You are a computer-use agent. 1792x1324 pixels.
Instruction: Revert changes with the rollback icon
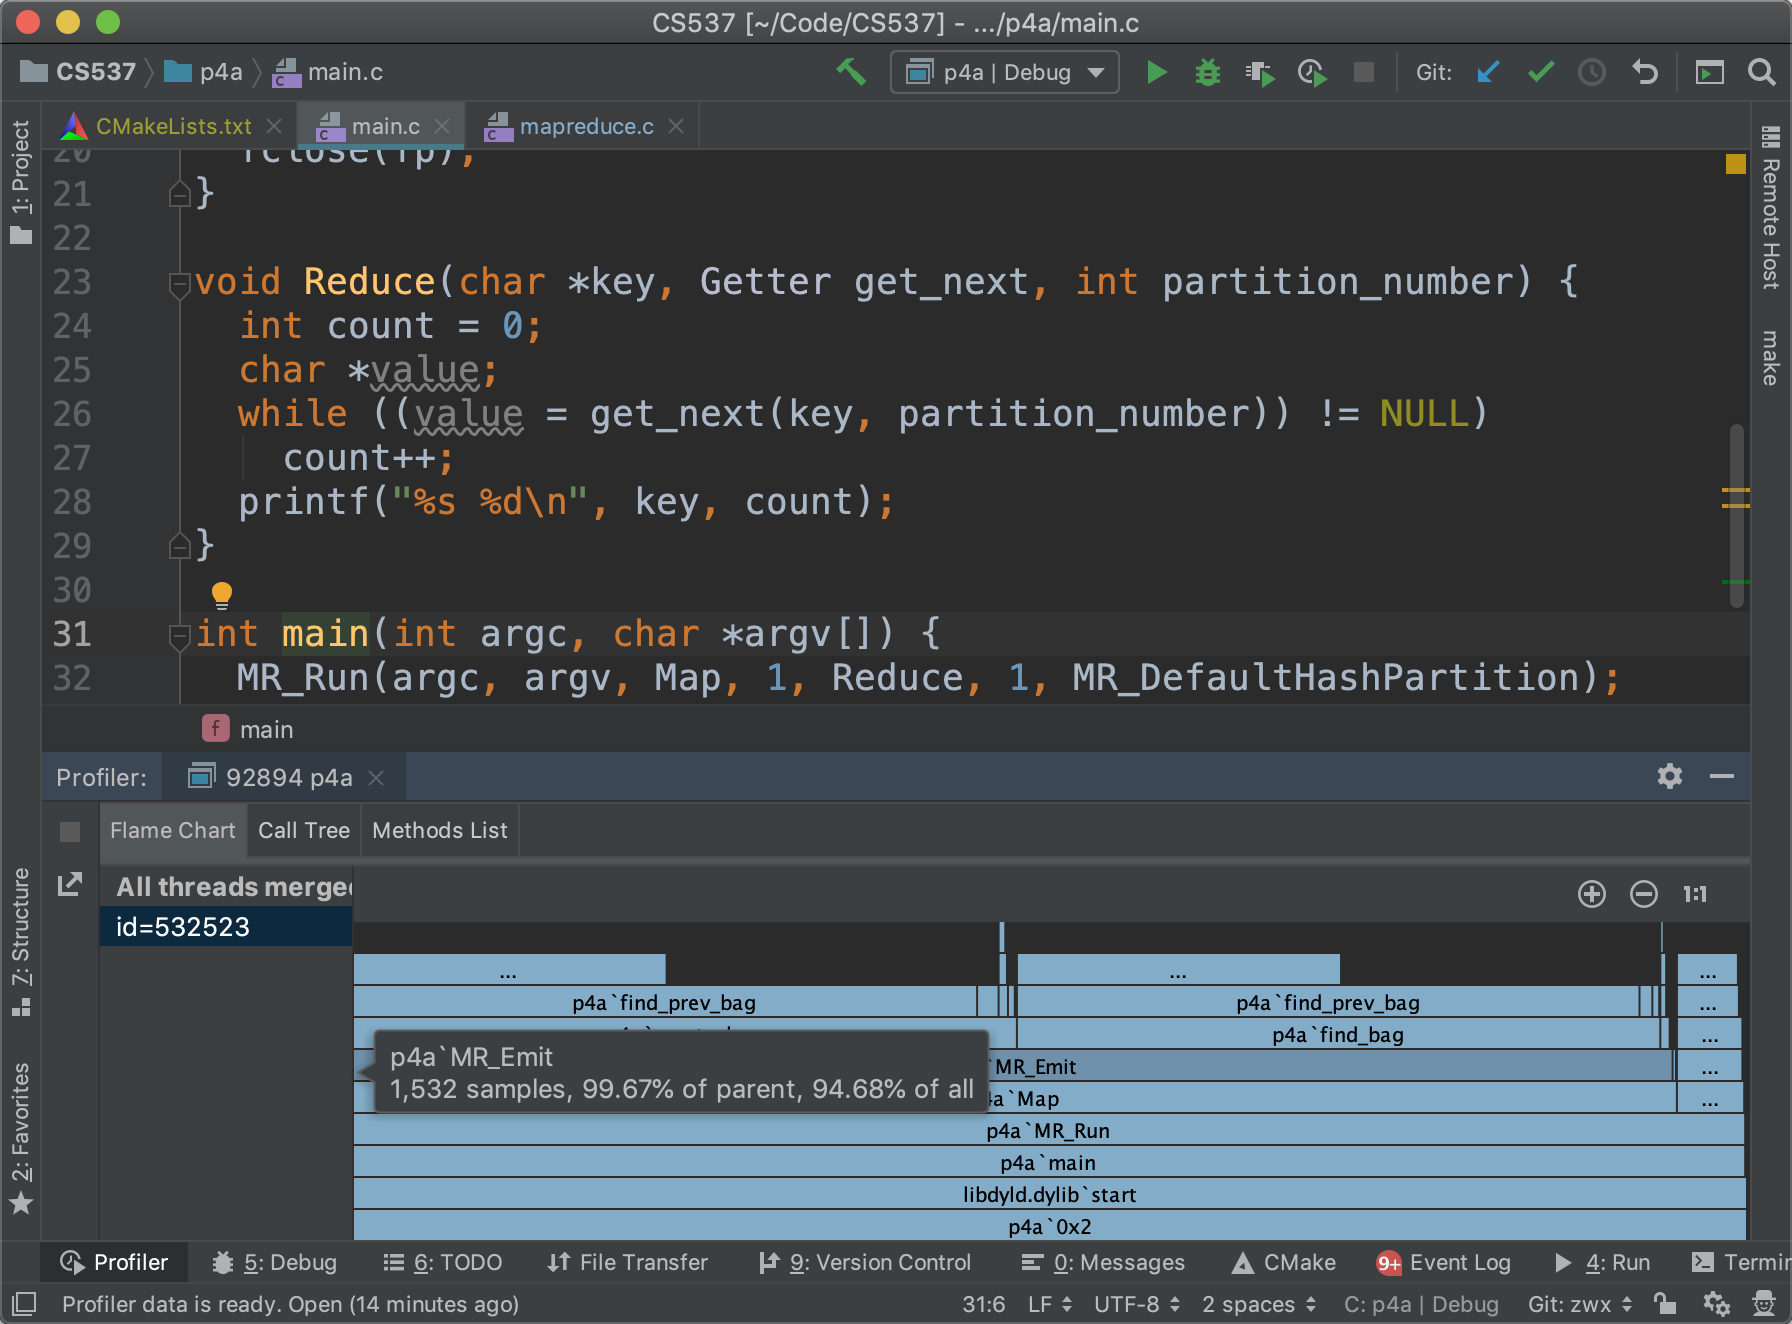click(1645, 72)
